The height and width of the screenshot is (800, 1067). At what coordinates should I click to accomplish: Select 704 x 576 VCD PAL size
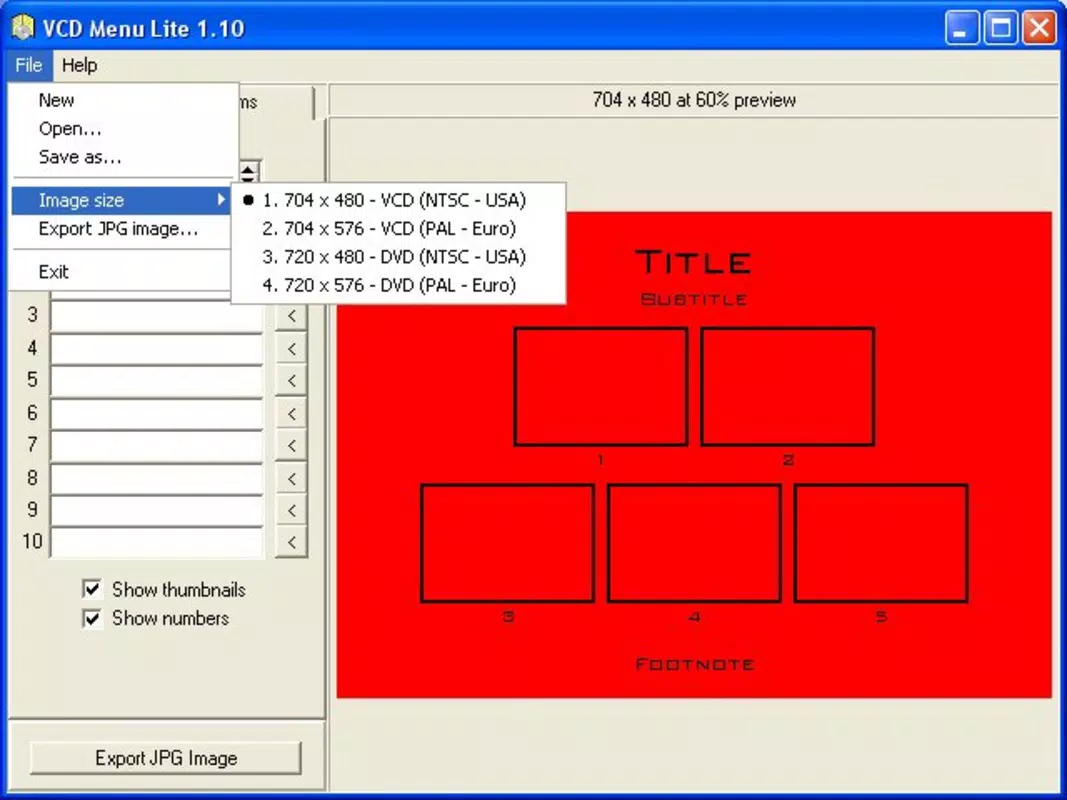(399, 229)
